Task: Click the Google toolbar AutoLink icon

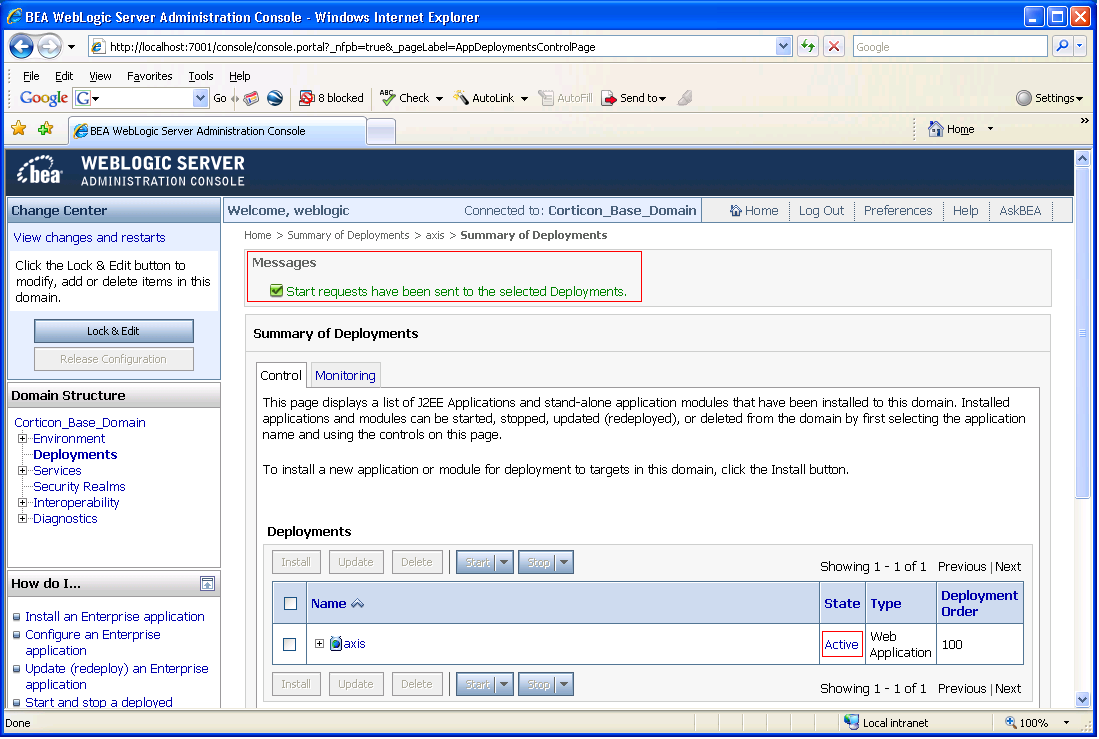Action: click(461, 97)
